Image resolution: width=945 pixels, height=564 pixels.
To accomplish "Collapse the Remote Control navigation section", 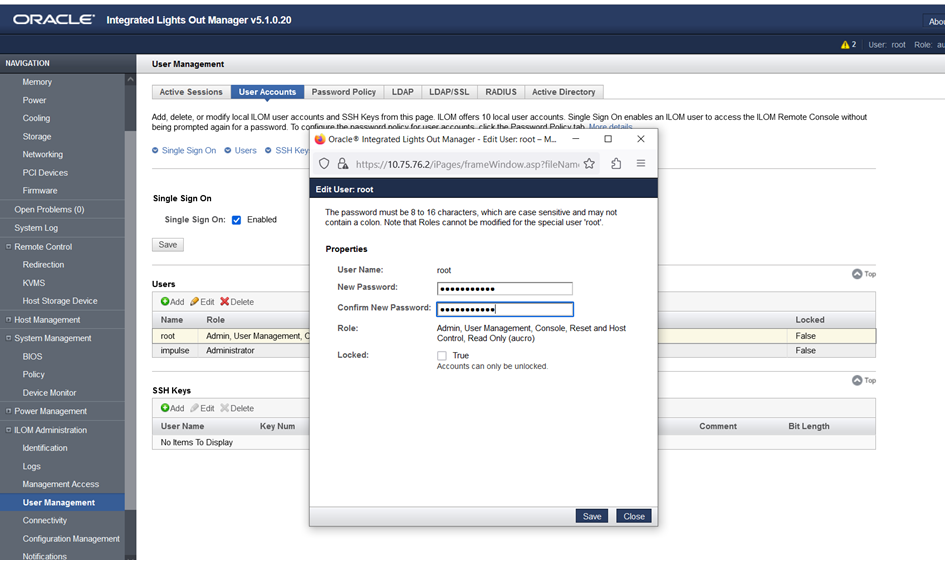I will 9,247.
